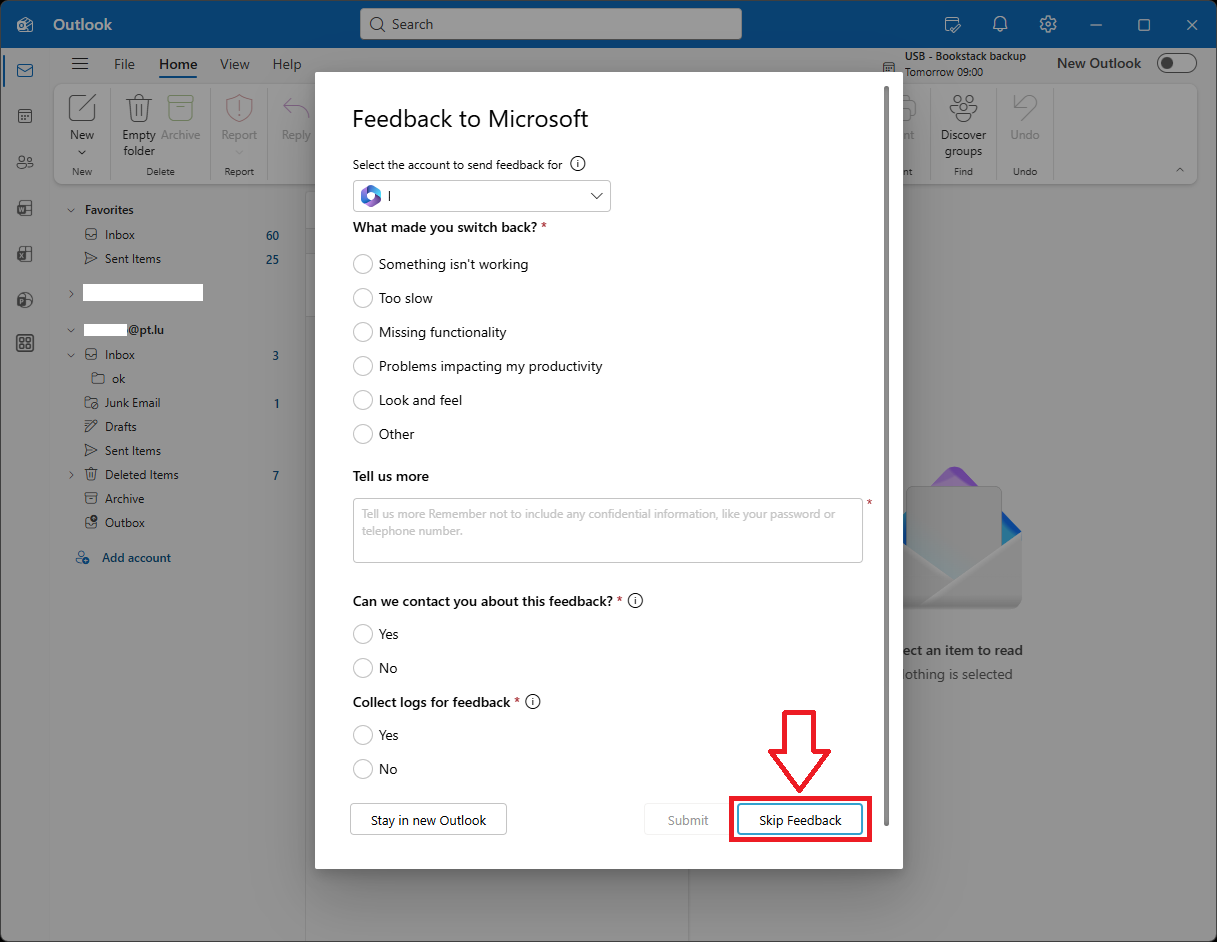Open the View ribbon tab
The height and width of the screenshot is (942, 1229).
[234, 64]
